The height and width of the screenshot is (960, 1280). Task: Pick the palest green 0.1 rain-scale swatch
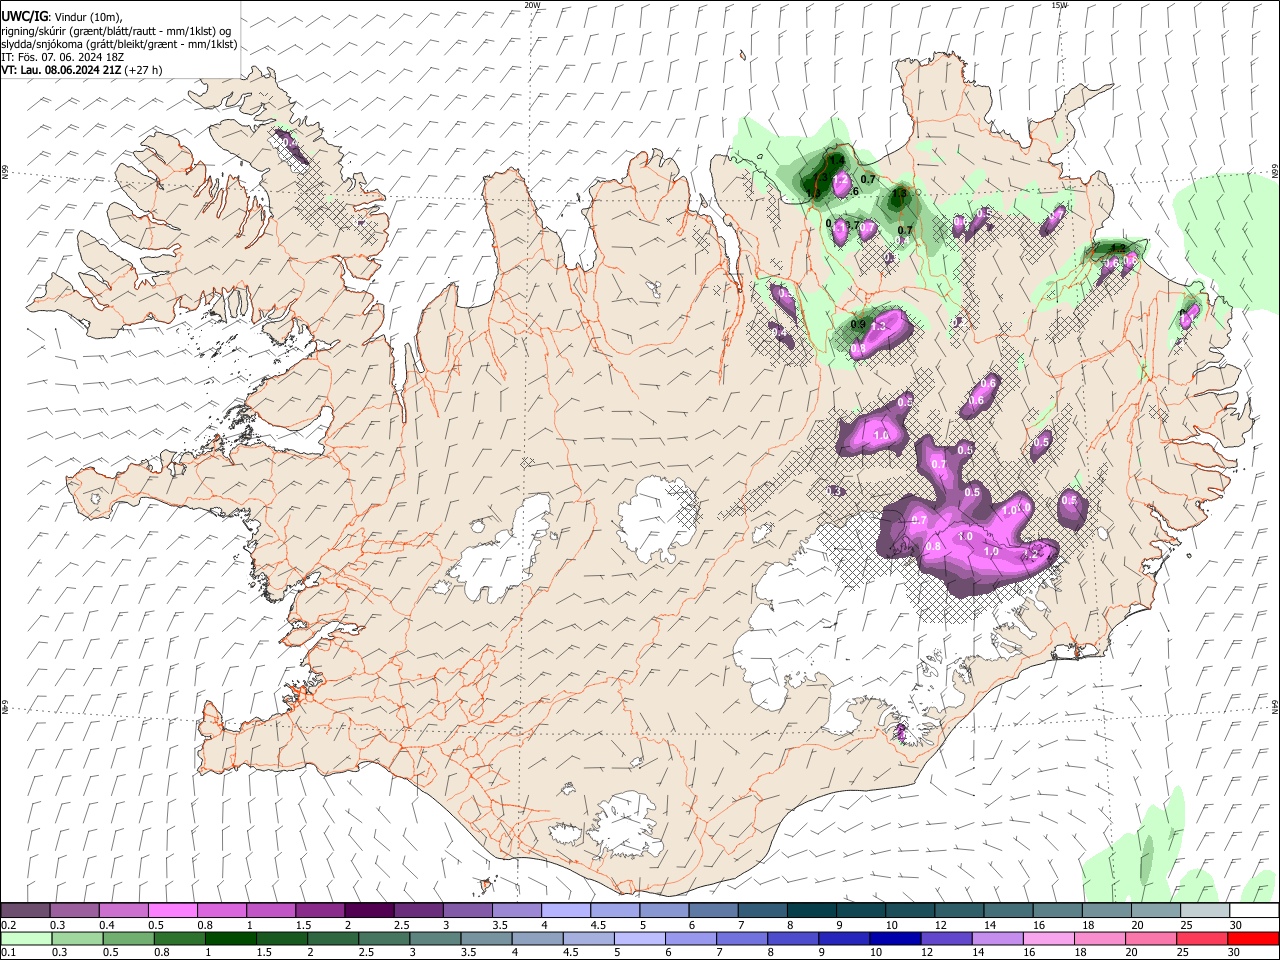click(27, 938)
